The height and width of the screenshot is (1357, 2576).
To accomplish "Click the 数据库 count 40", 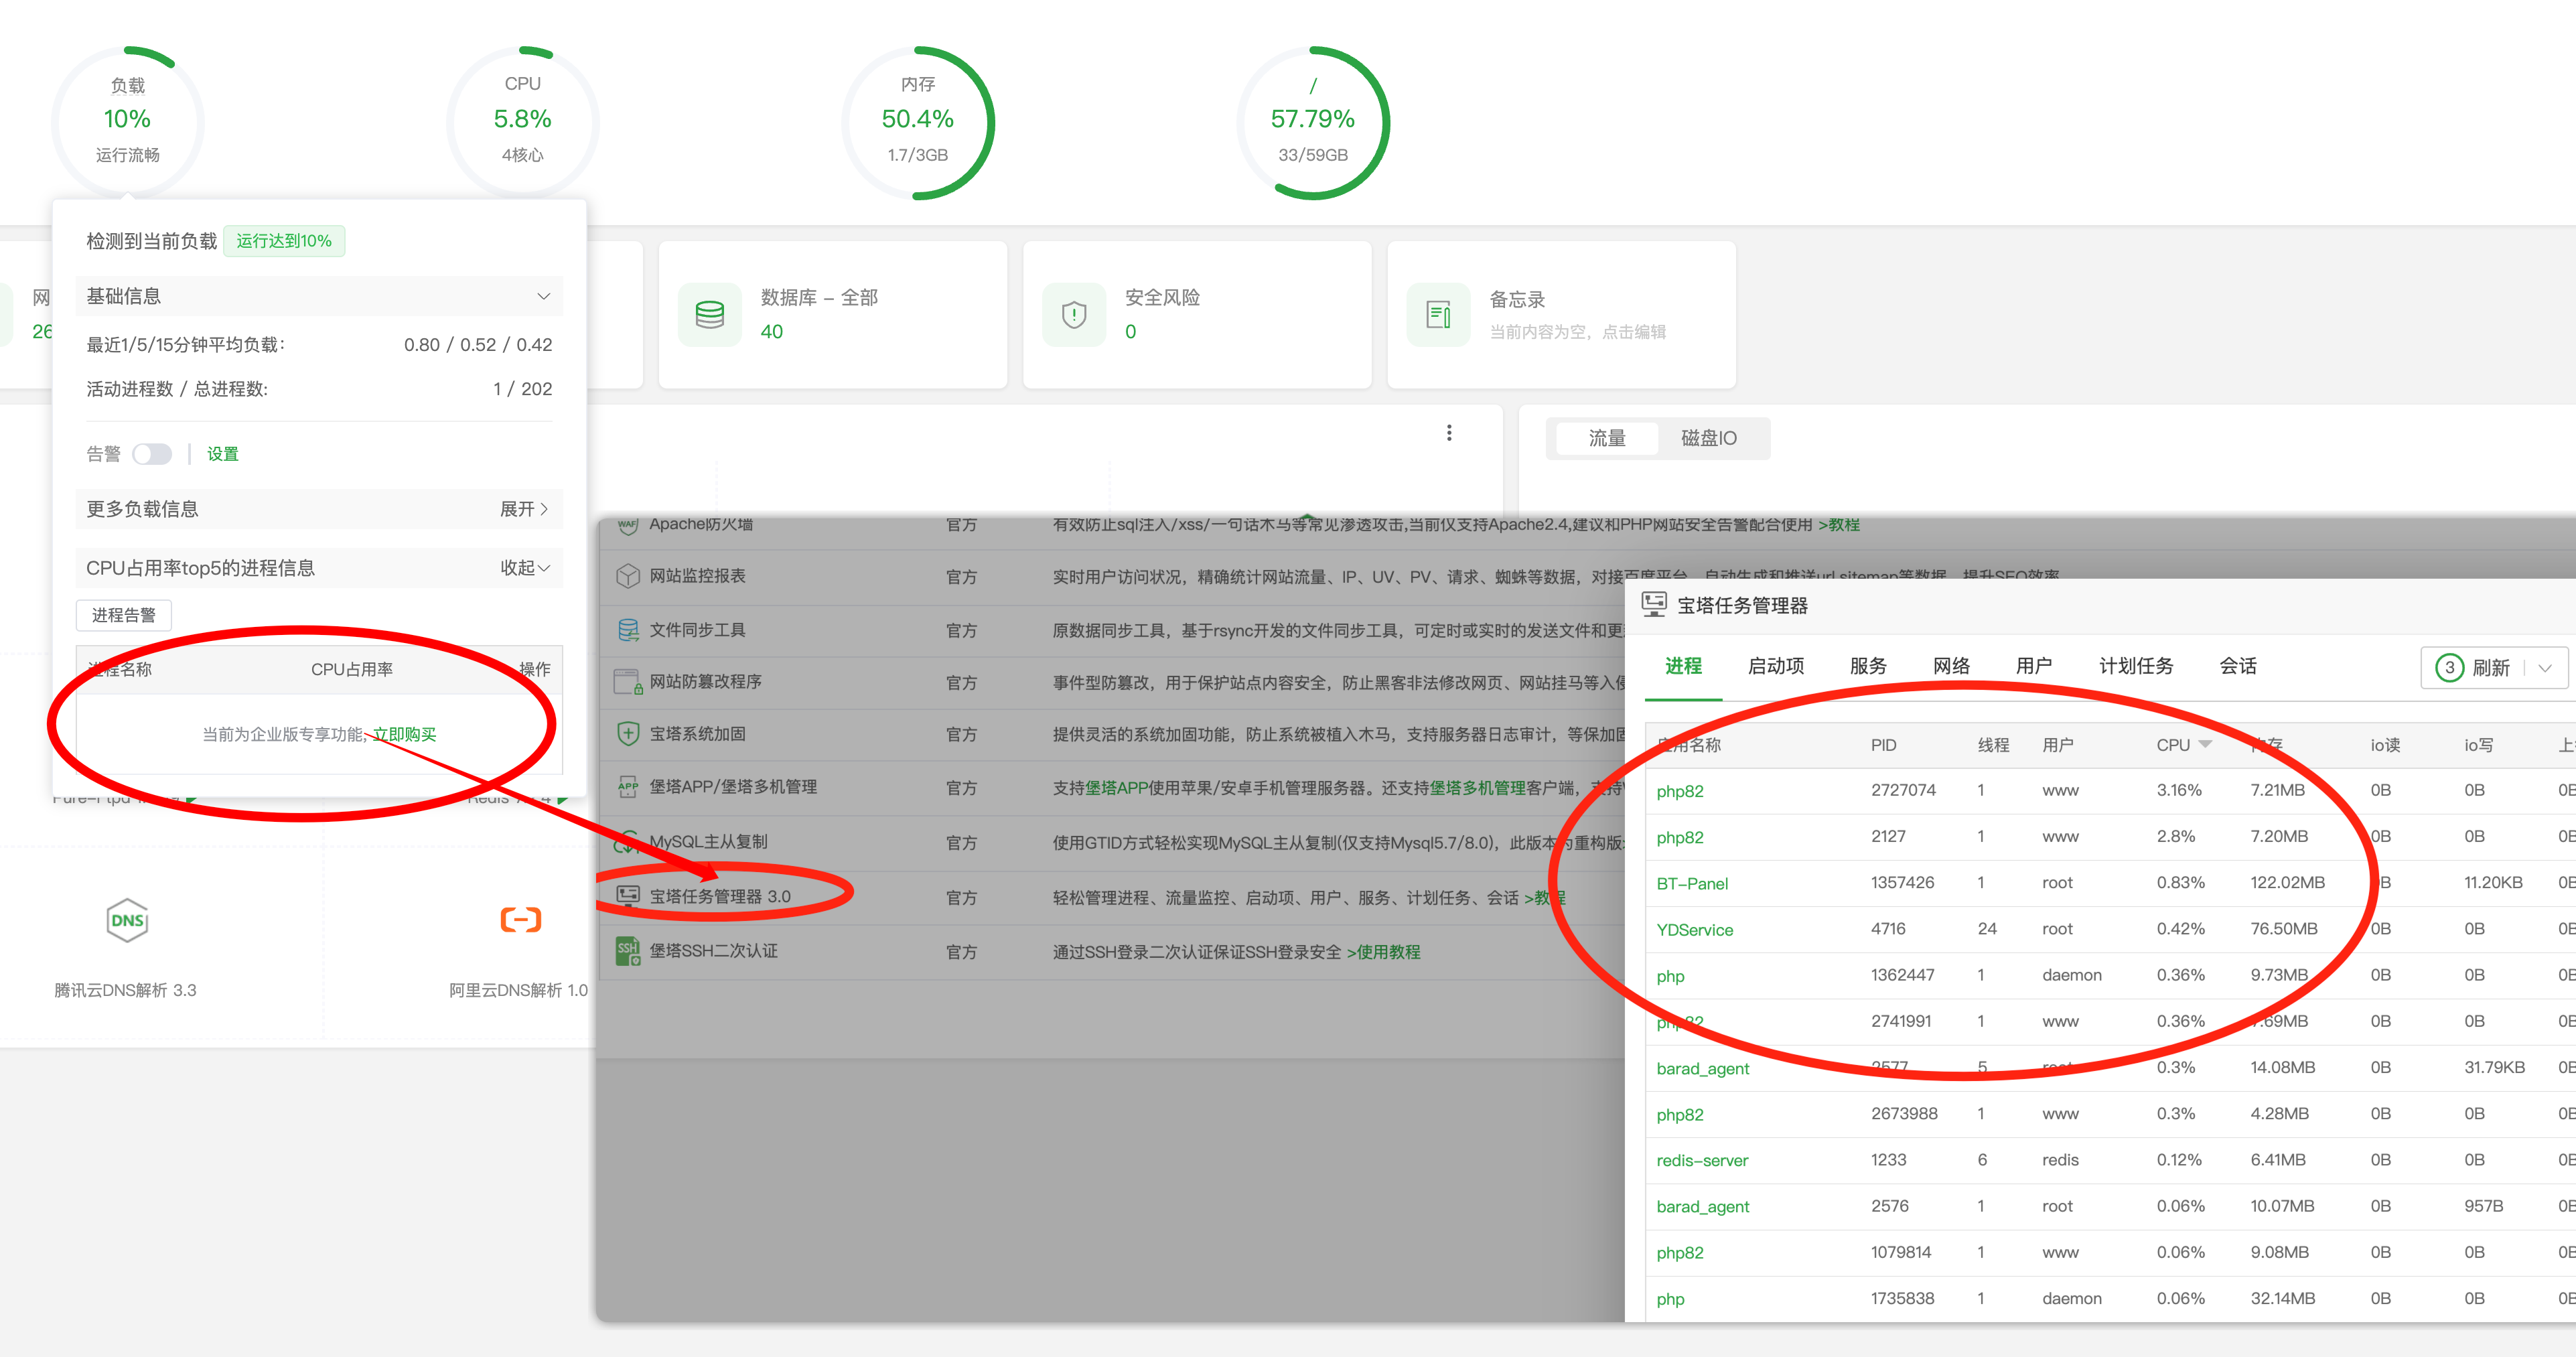I will [772, 332].
